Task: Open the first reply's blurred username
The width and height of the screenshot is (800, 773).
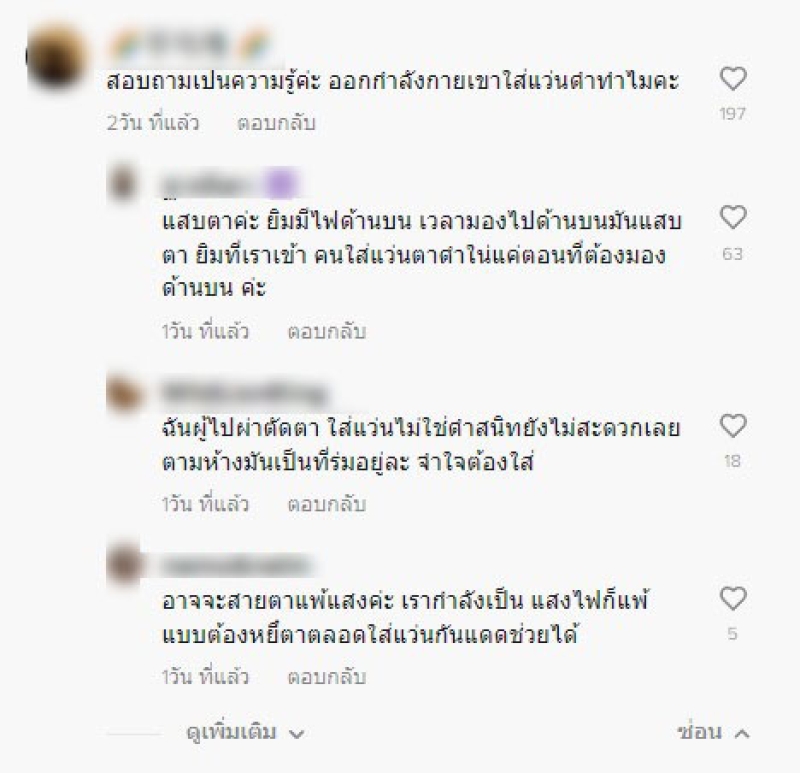Action: pos(231,183)
